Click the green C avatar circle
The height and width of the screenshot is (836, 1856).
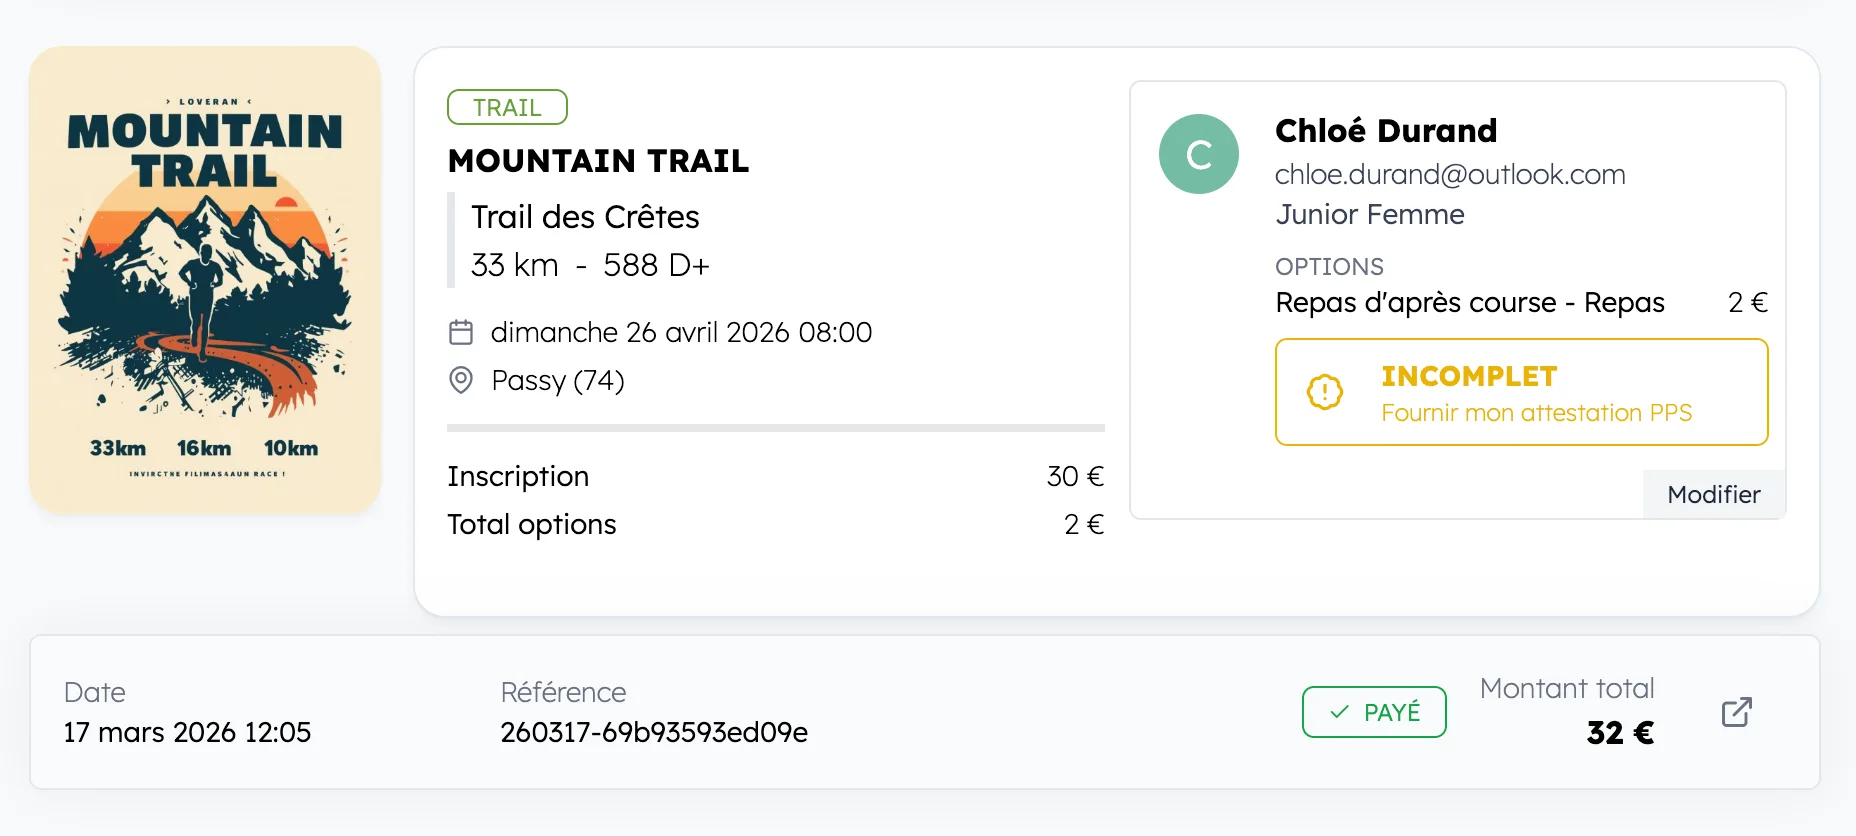click(1198, 154)
